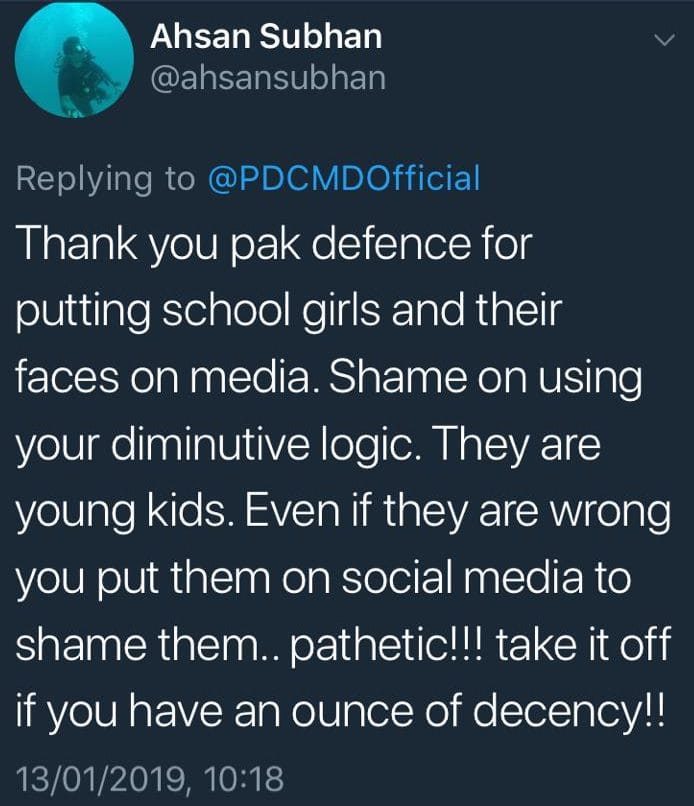Click the line 'faces on media. Shame on using'
The height and width of the screenshot is (806, 694).
329,378
